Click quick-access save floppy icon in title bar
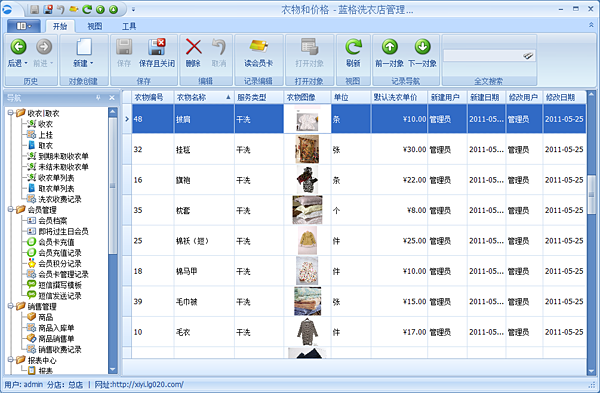 click(x=34, y=9)
